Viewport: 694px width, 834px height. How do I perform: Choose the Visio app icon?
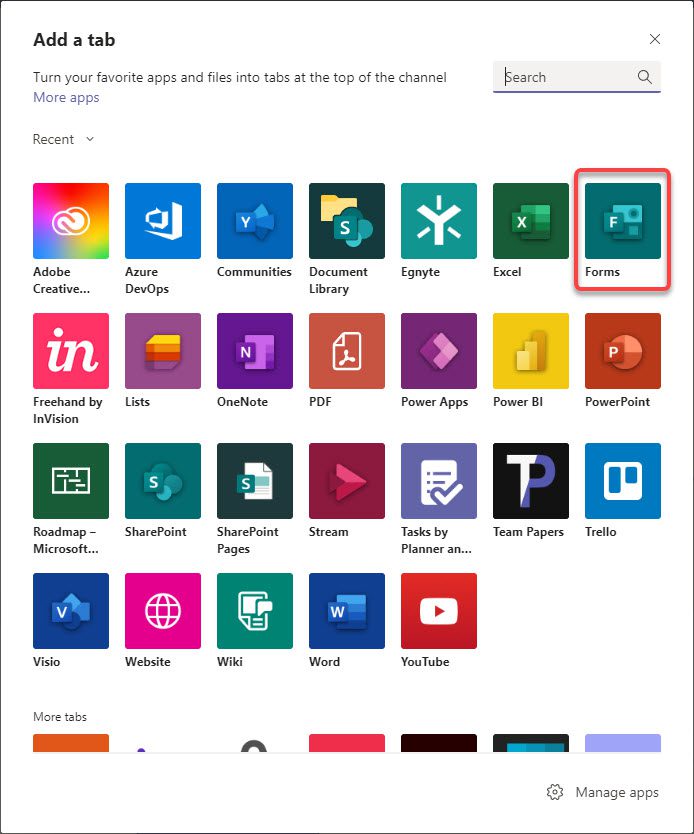click(x=70, y=611)
